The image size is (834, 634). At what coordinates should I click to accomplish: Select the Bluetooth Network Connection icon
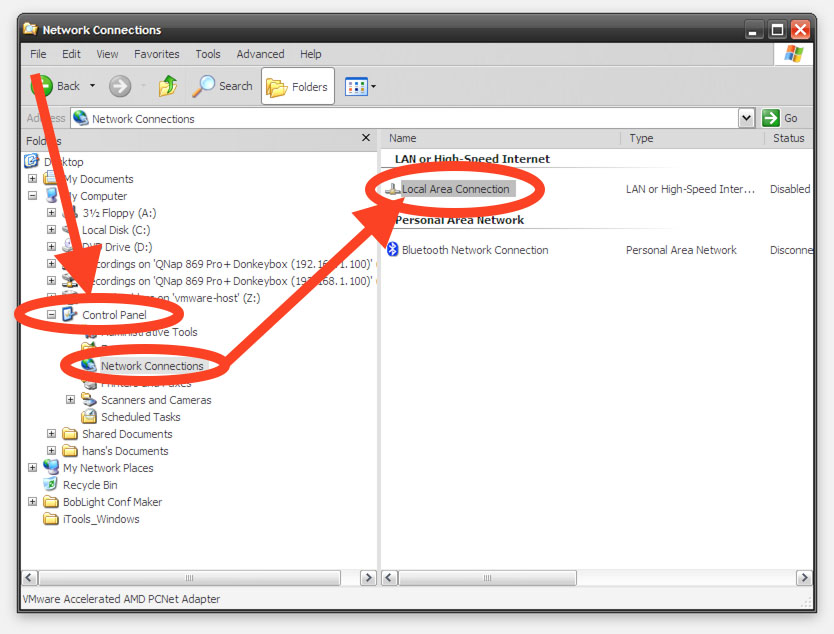click(x=393, y=250)
